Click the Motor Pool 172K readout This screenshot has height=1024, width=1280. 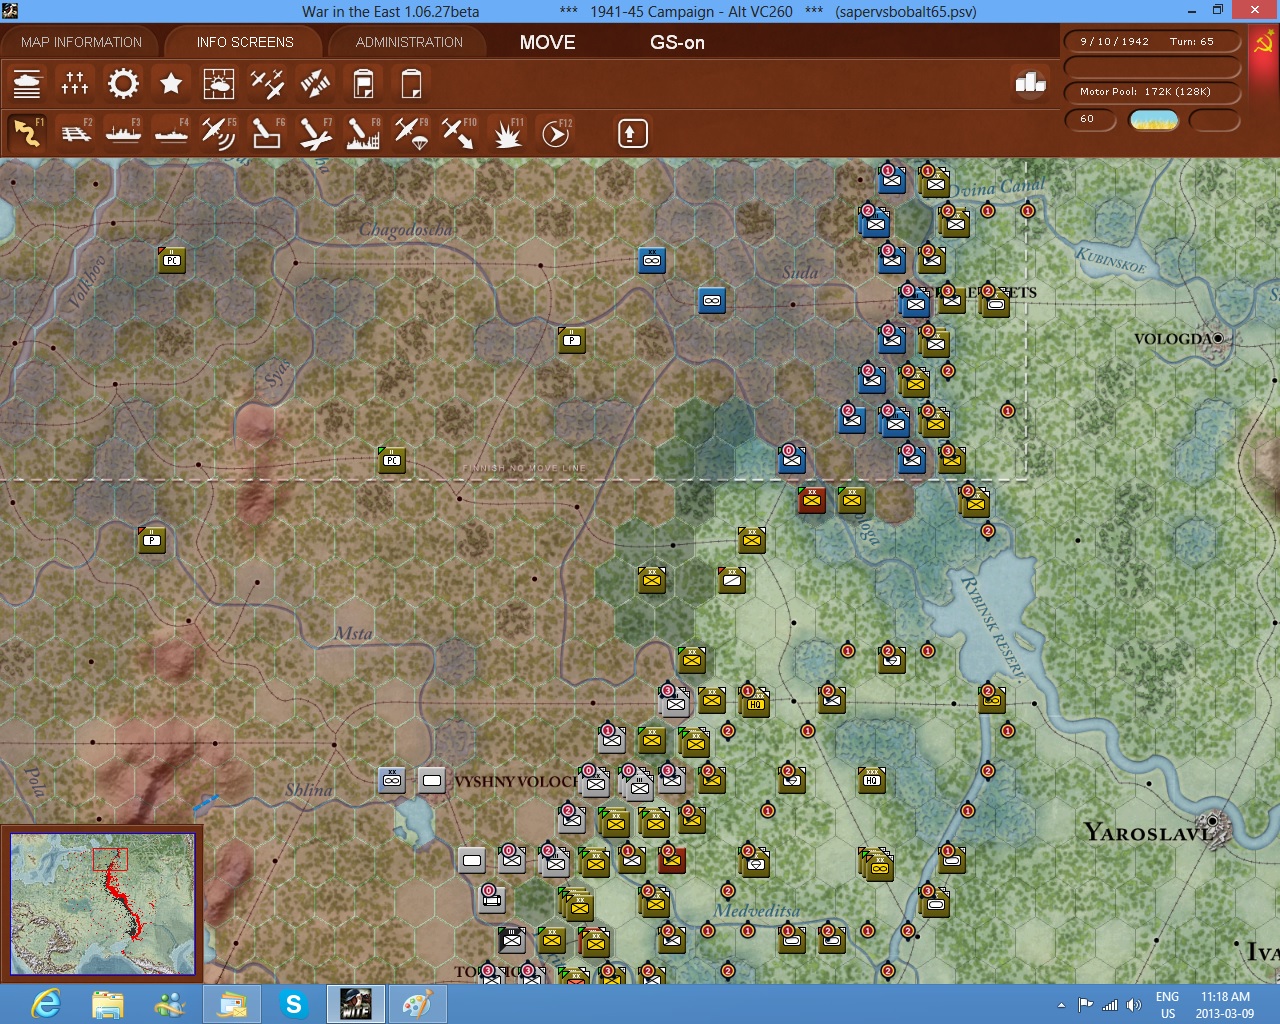1152,92
